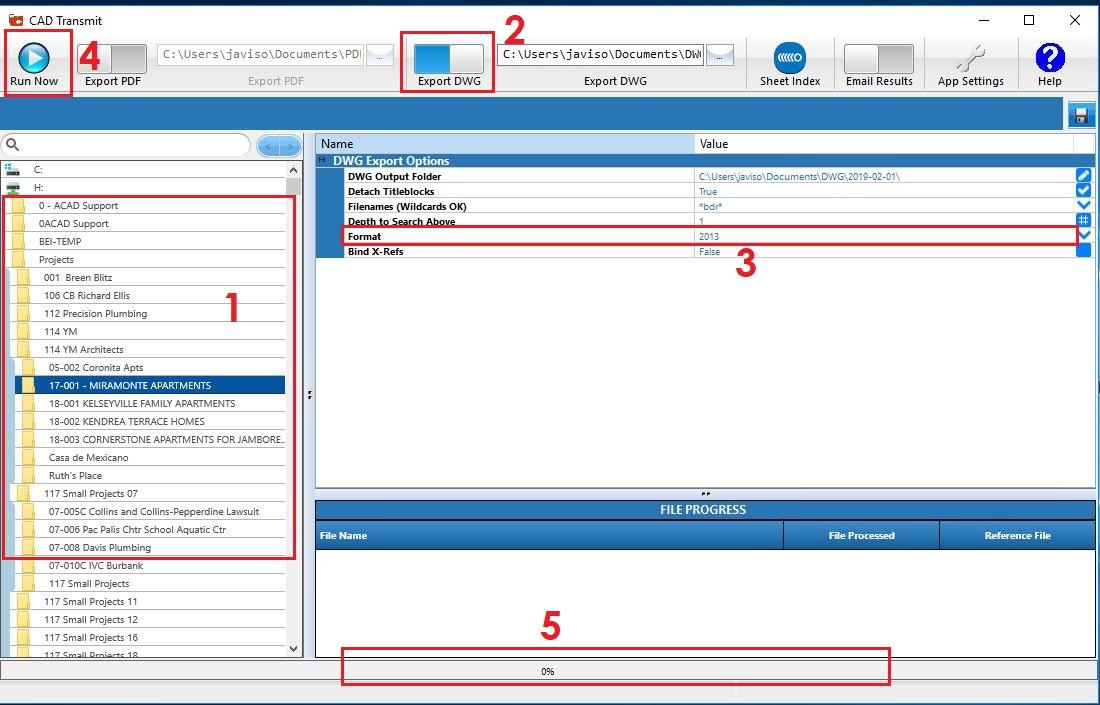Click the File Name column header
1100x705 pixels.
pyautogui.click(x=549, y=535)
